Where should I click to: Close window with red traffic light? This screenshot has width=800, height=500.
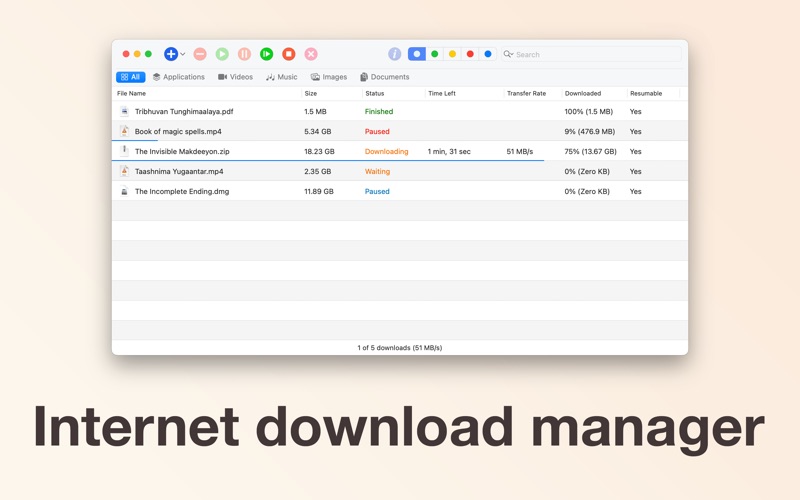pyautogui.click(x=126, y=54)
